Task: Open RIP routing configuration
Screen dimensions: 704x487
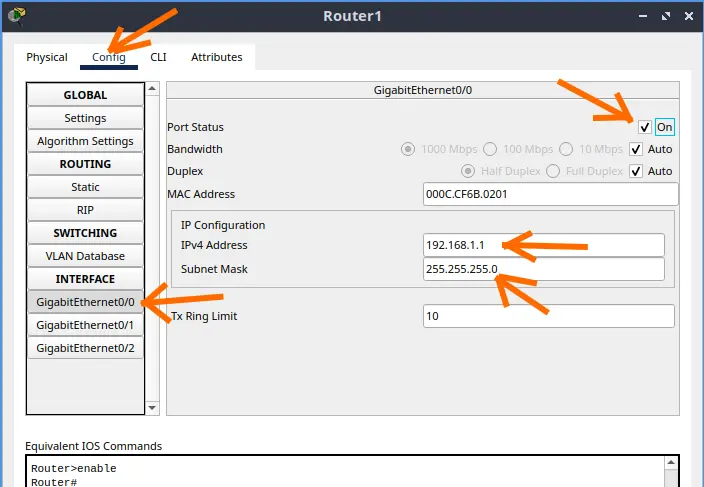Action: [85, 210]
